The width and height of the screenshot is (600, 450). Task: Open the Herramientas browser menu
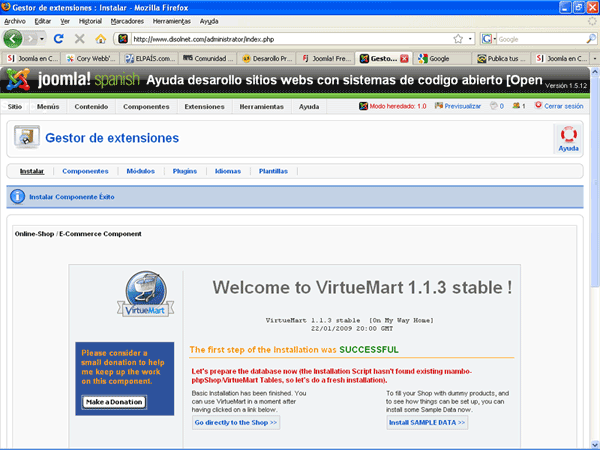pyautogui.click(x=171, y=21)
